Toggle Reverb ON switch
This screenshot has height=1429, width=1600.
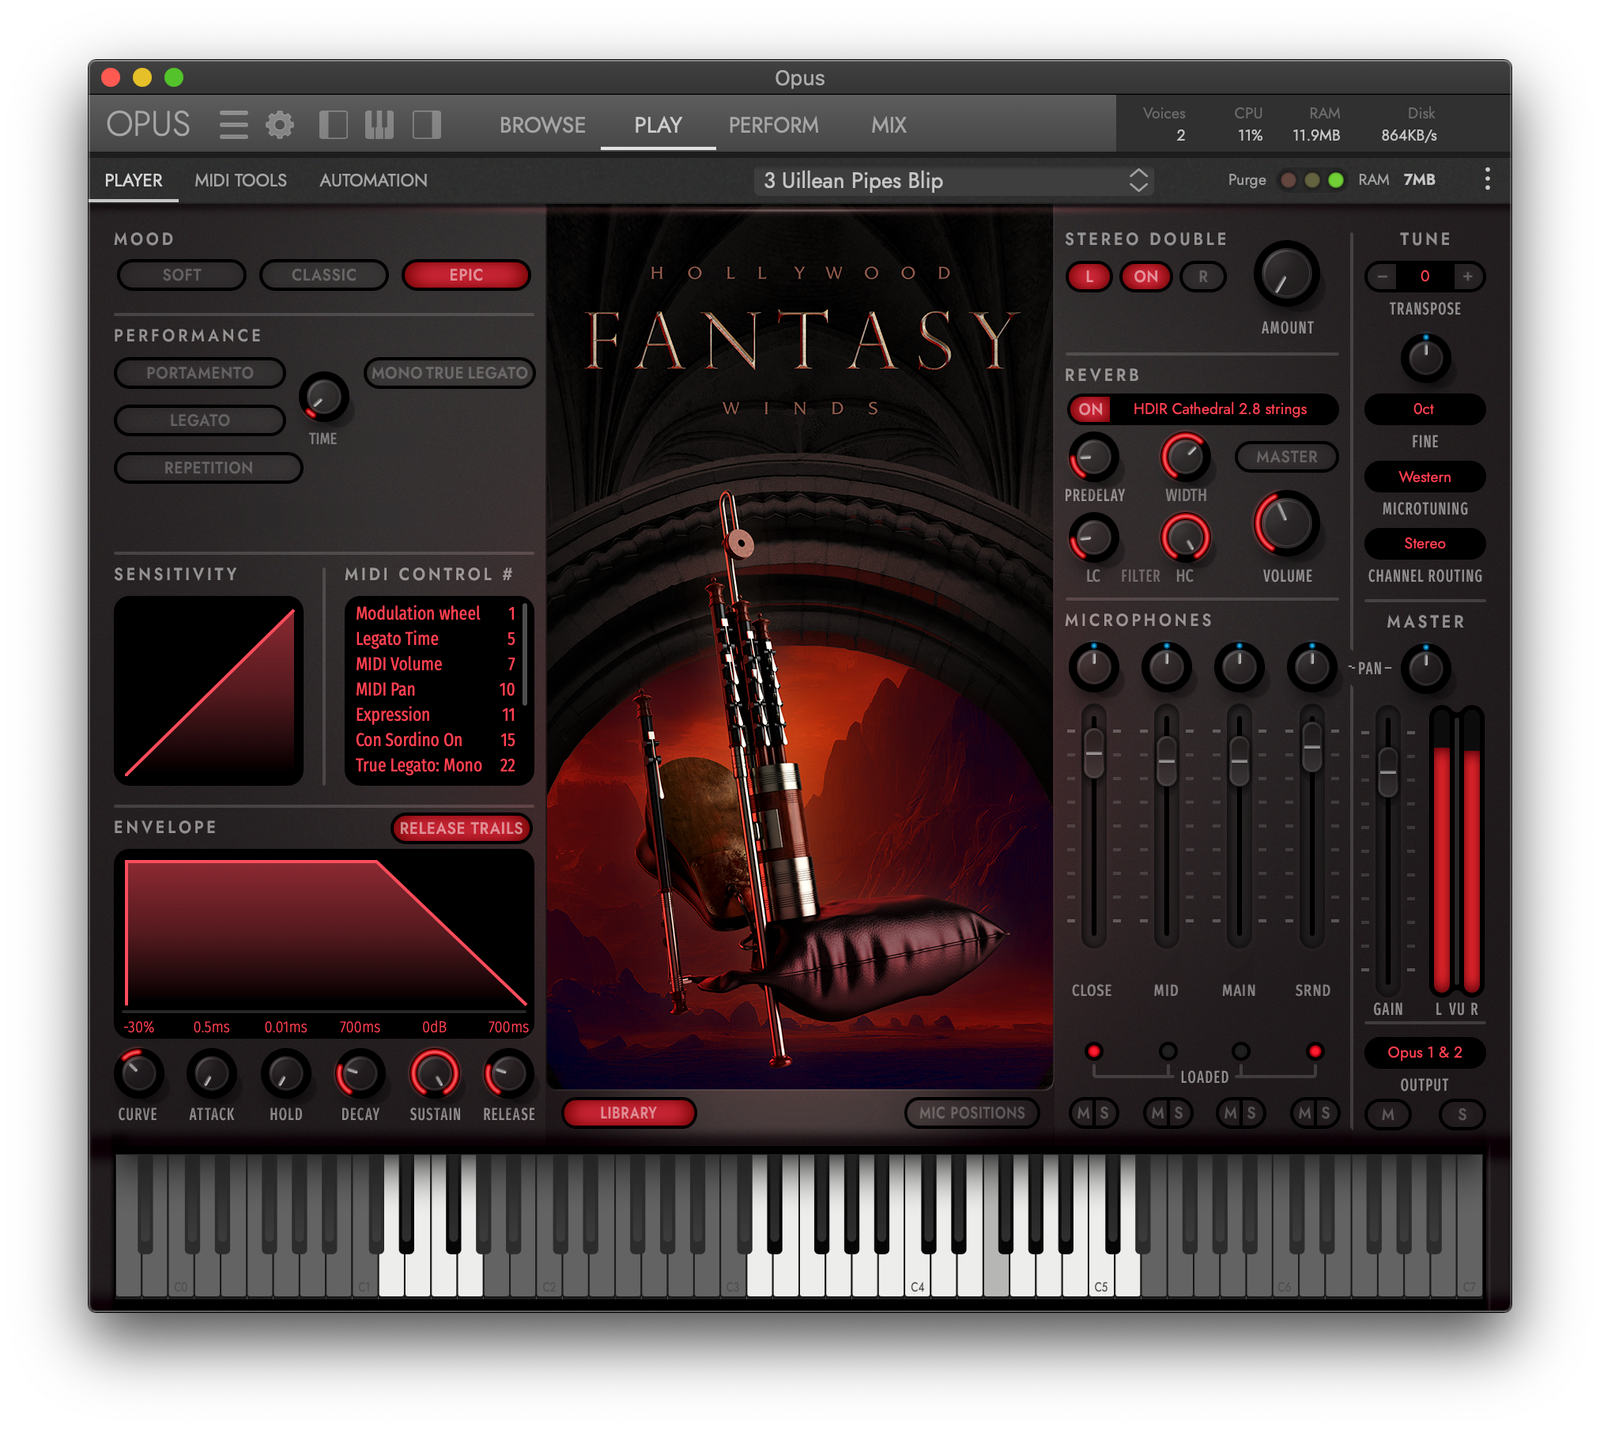coord(1091,409)
